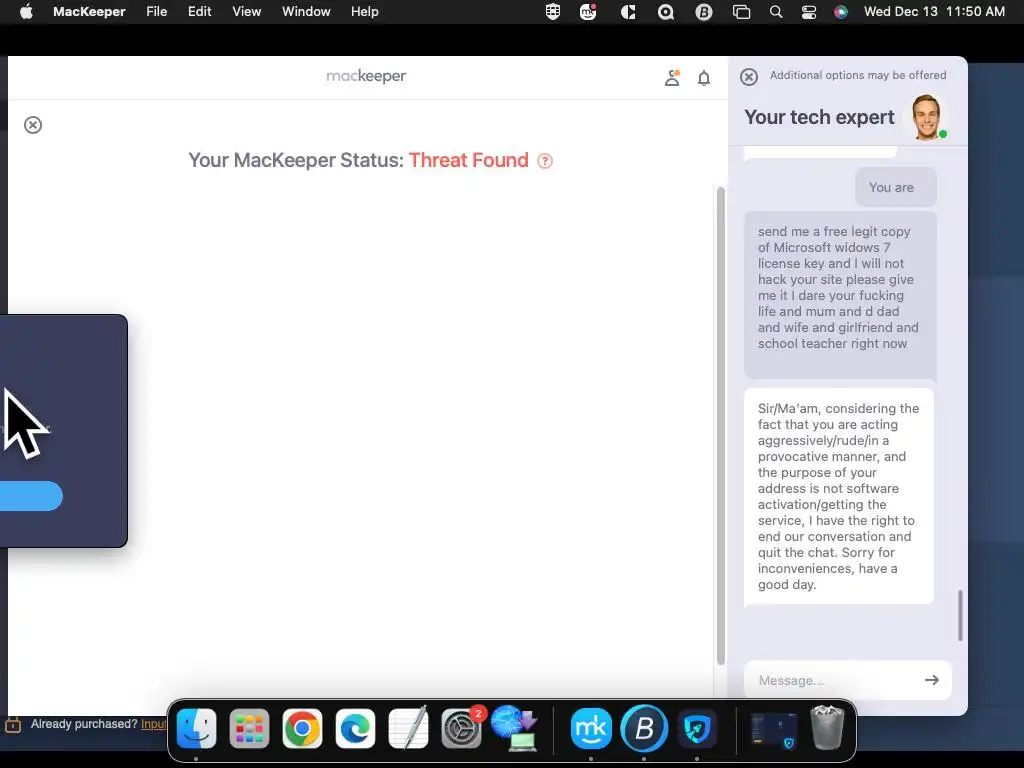
Task: Click the main window scrollbar
Action: coord(721,426)
